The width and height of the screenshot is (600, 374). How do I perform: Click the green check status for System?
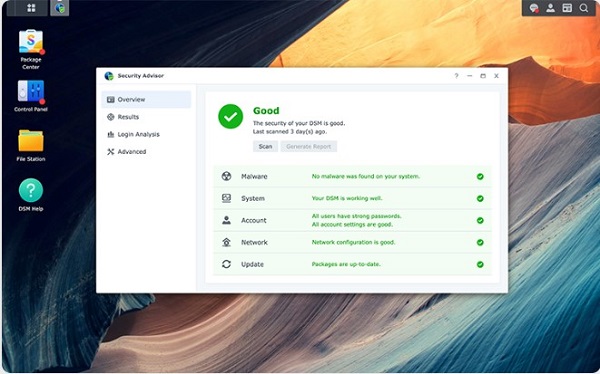tap(480, 198)
